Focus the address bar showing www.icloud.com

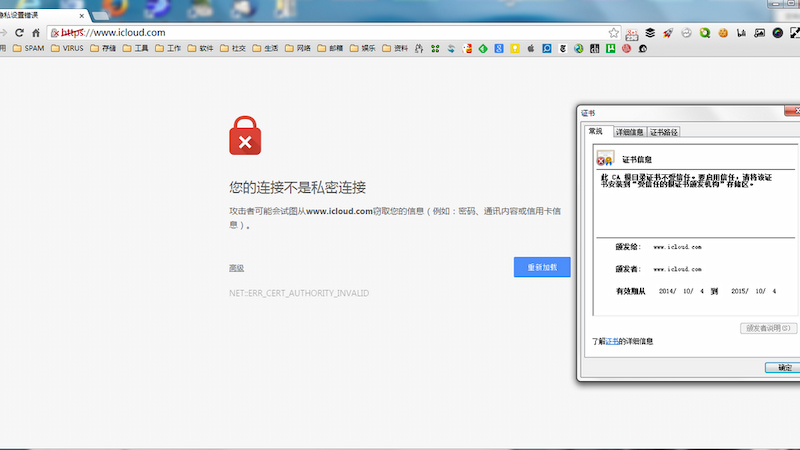pos(334,33)
